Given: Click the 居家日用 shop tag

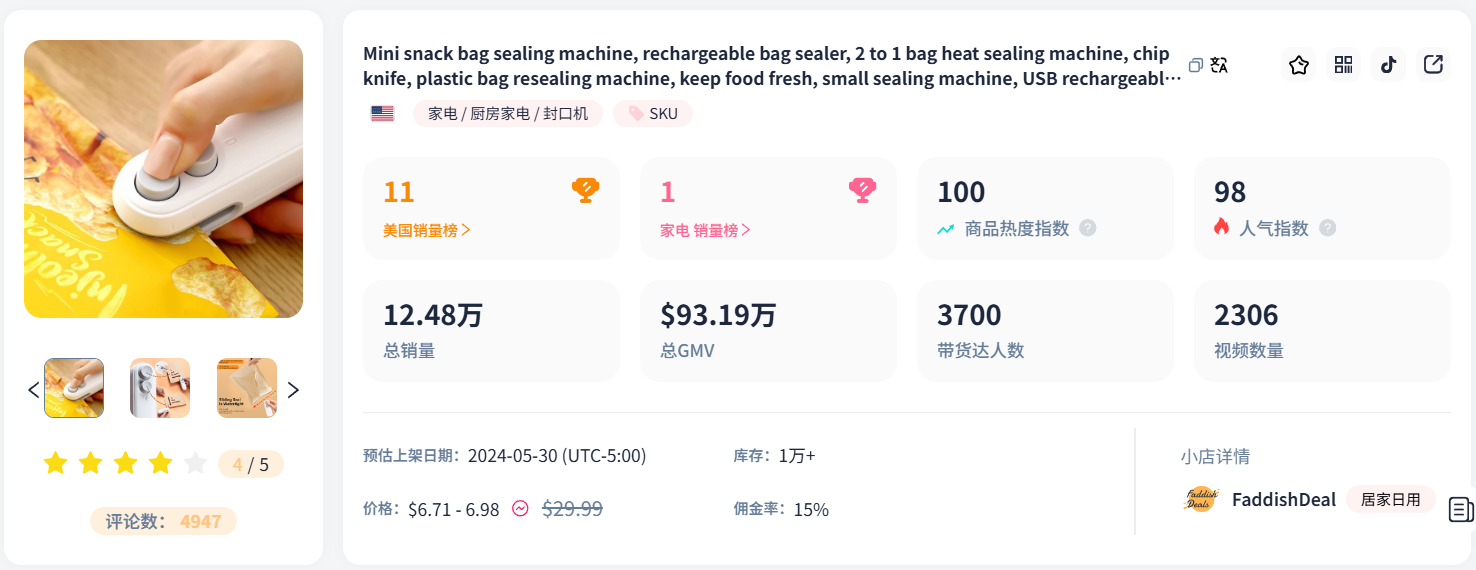Looking at the screenshot, I should pyautogui.click(x=1390, y=499).
